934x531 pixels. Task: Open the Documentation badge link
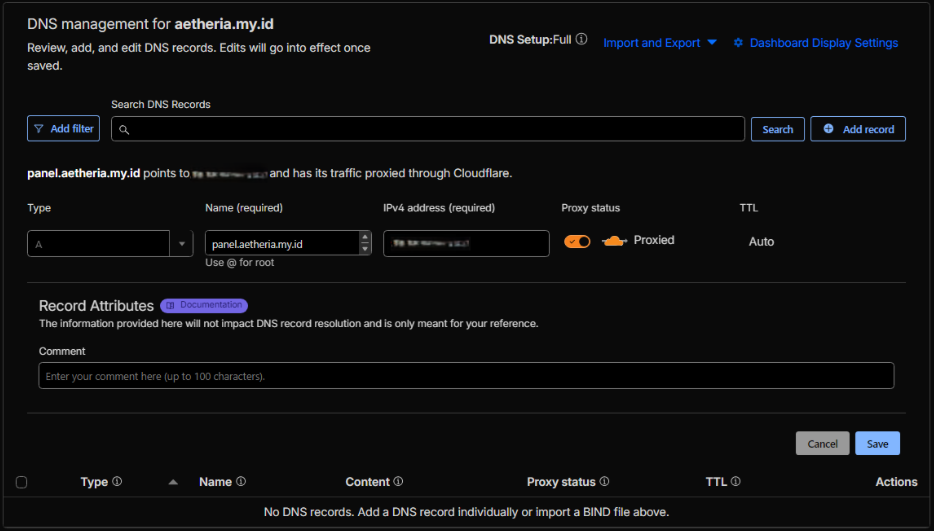tap(204, 306)
